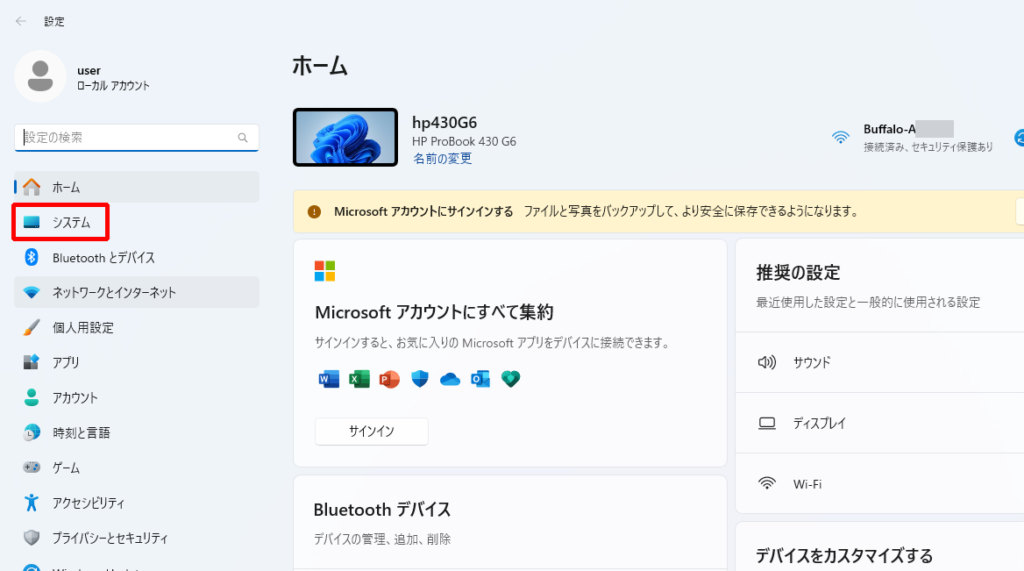Click Microsoft アカウントにサインインする banner text
Image resolution: width=1024 pixels, height=571 pixels.
point(423,212)
